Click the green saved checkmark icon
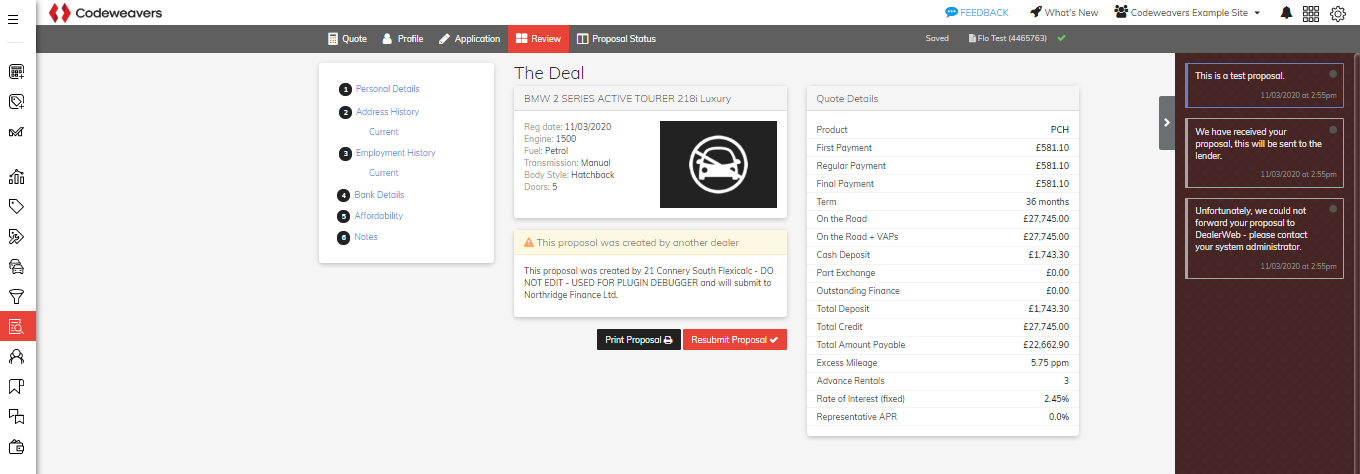The width and height of the screenshot is (1360, 474). pyautogui.click(x=1061, y=39)
